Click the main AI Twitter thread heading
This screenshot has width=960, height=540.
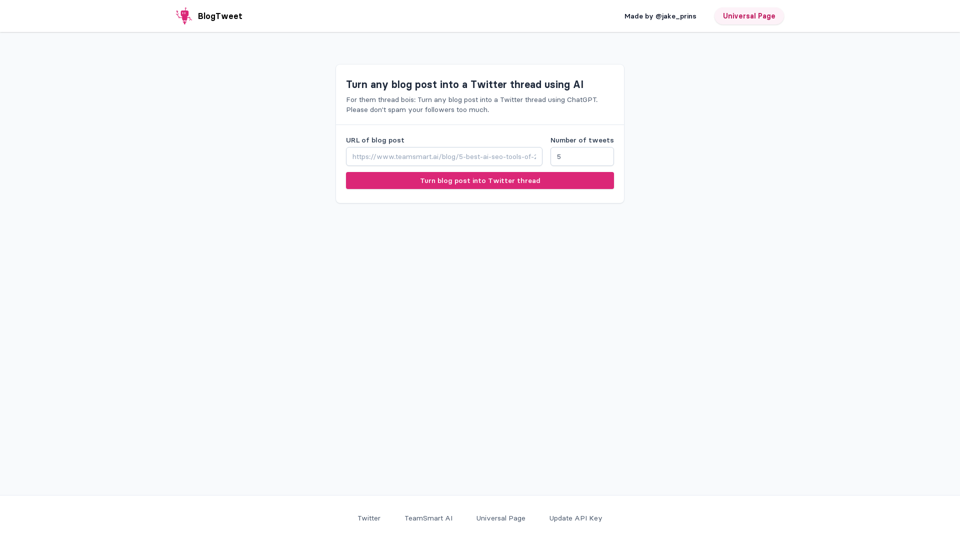pos(464,85)
